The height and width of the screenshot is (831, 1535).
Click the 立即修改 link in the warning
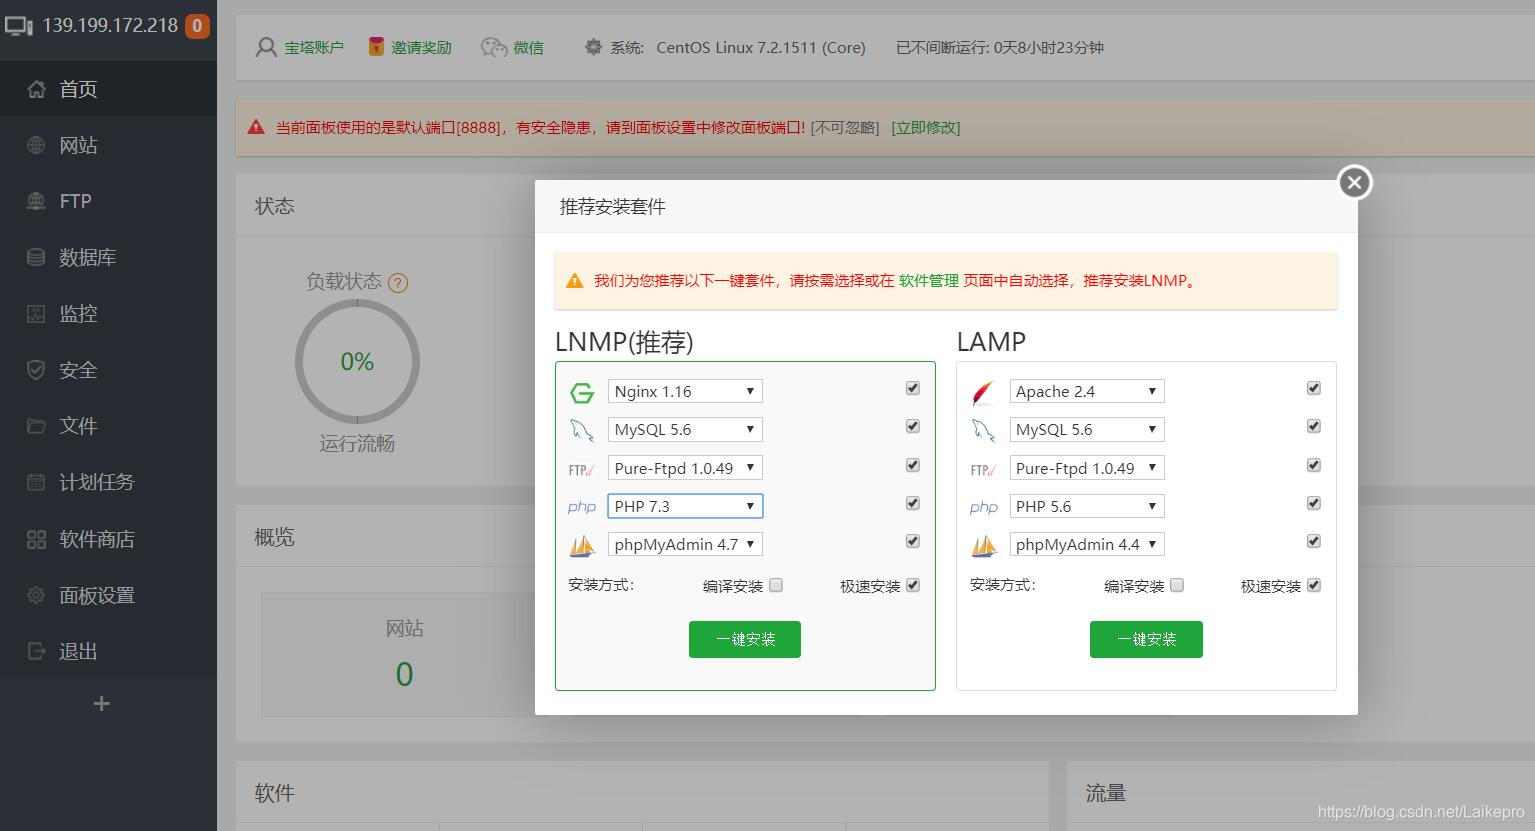coord(925,127)
